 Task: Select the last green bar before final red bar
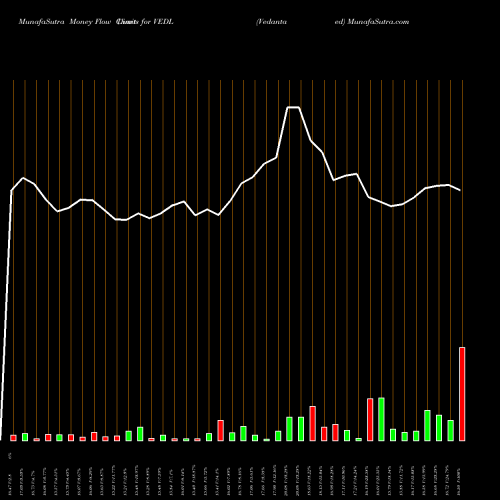[x=450, y=431]
